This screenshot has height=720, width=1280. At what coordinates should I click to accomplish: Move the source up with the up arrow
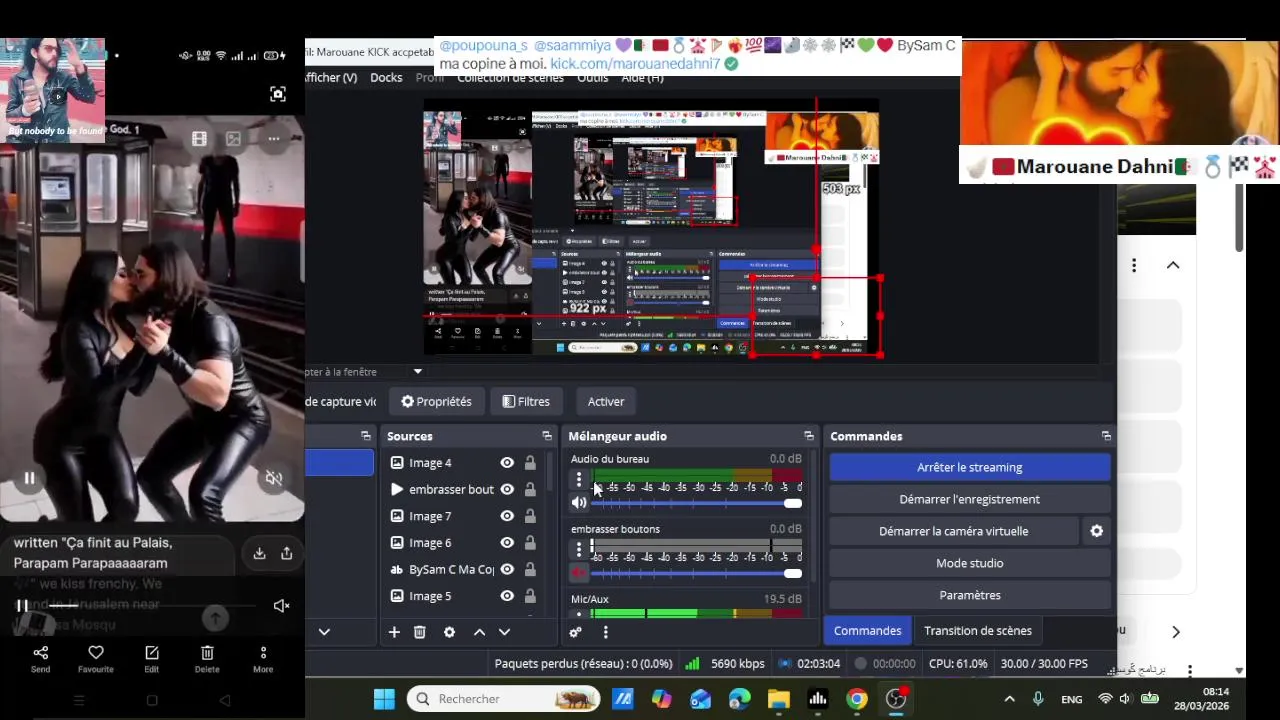479,632
